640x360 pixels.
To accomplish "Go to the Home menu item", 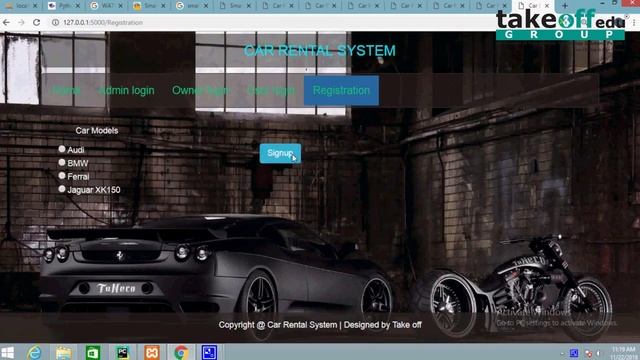I will 66,90.
